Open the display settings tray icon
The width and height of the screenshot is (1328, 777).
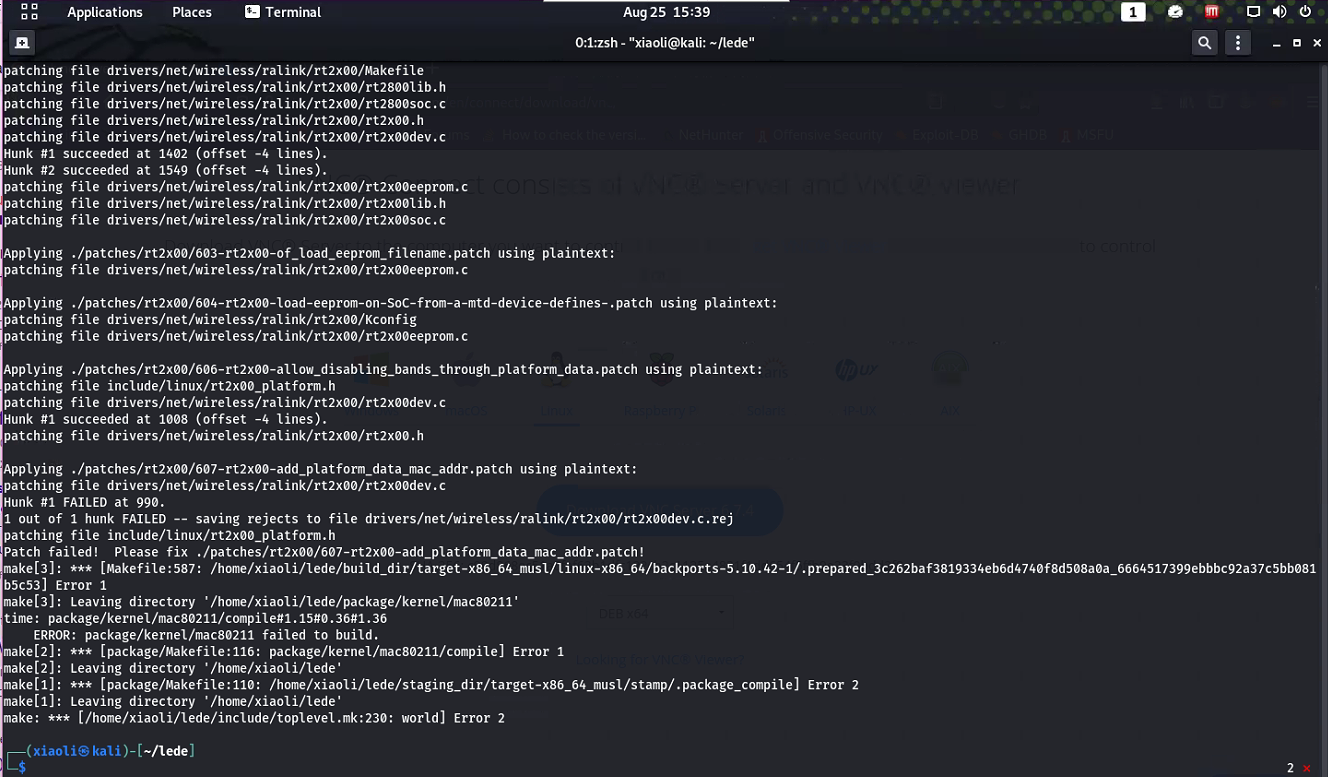(x=1254, y=11)
